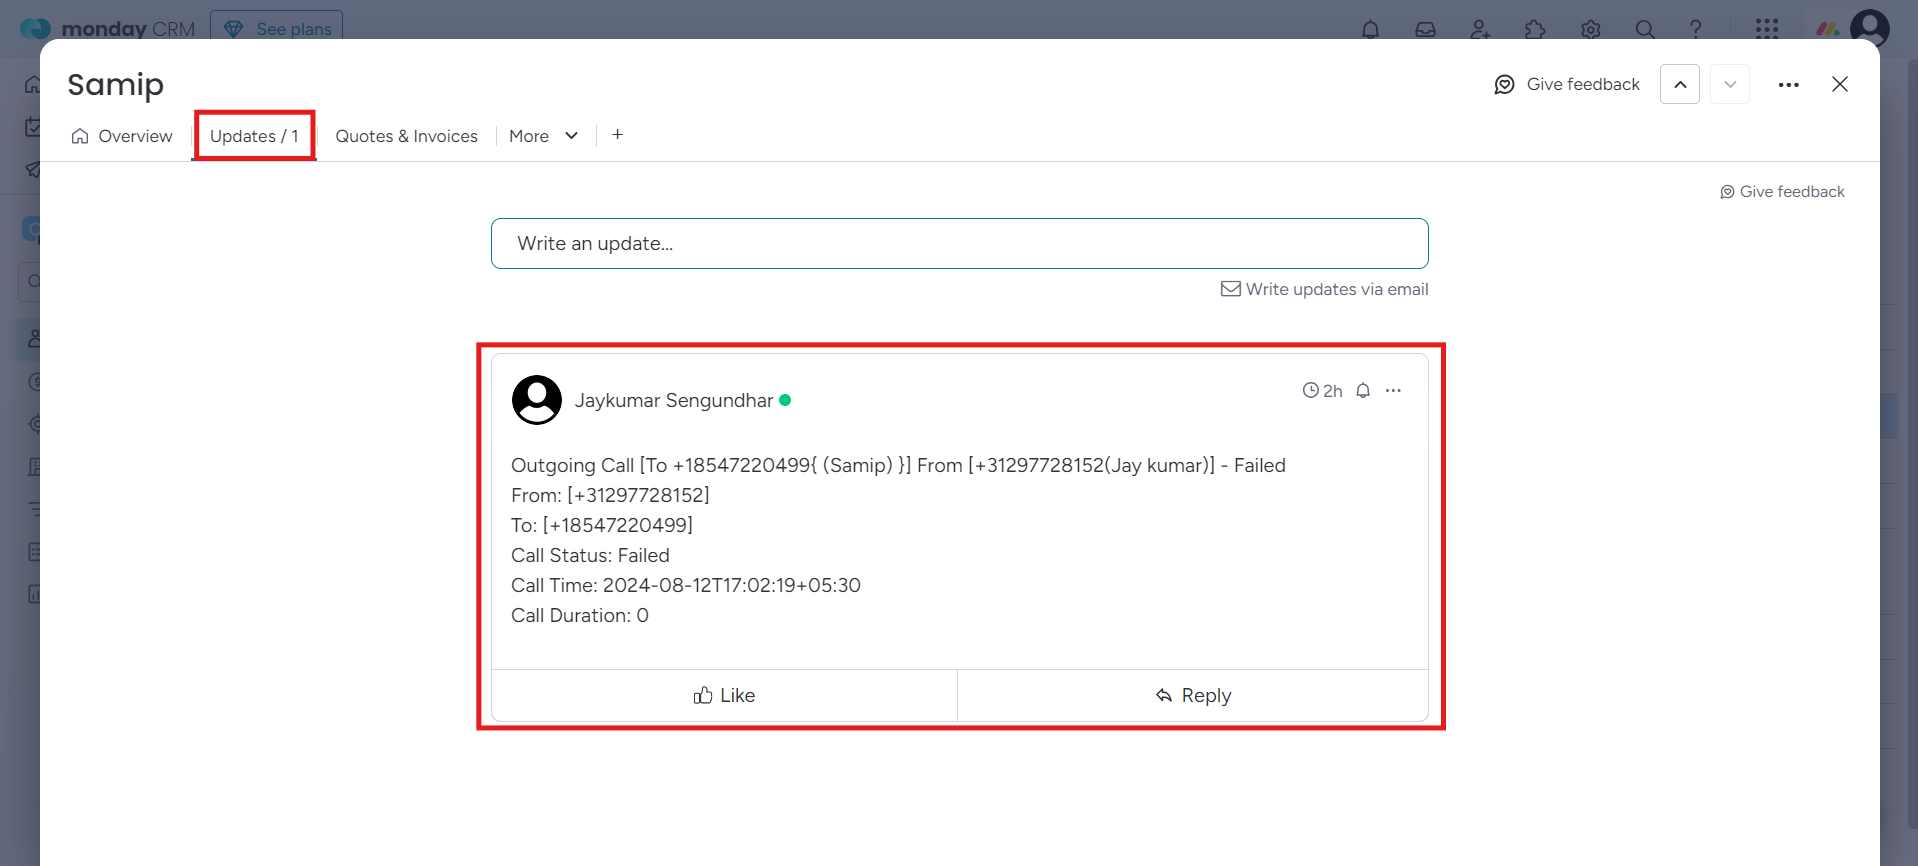Expand the More tabs dropdown
This screenshot has width=1918, height=866.
[544, 136]
